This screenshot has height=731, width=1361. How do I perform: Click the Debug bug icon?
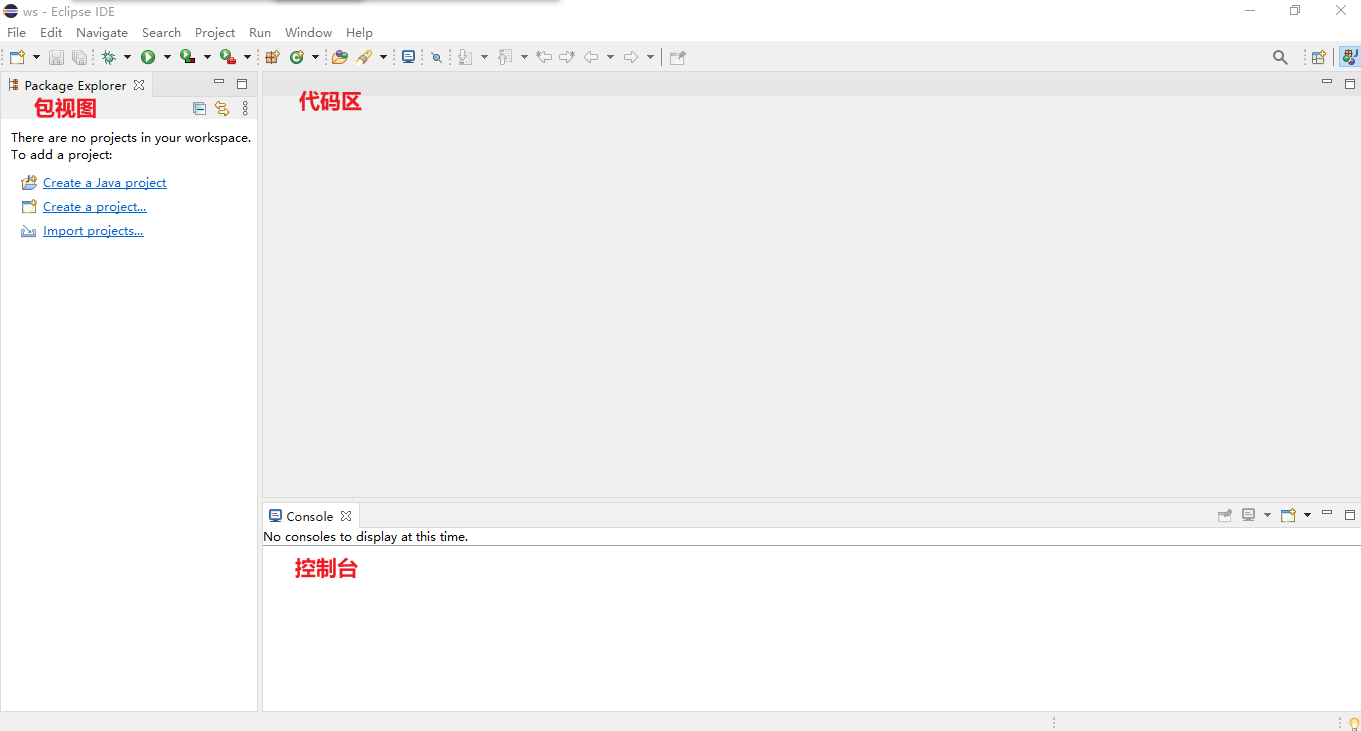108,57
